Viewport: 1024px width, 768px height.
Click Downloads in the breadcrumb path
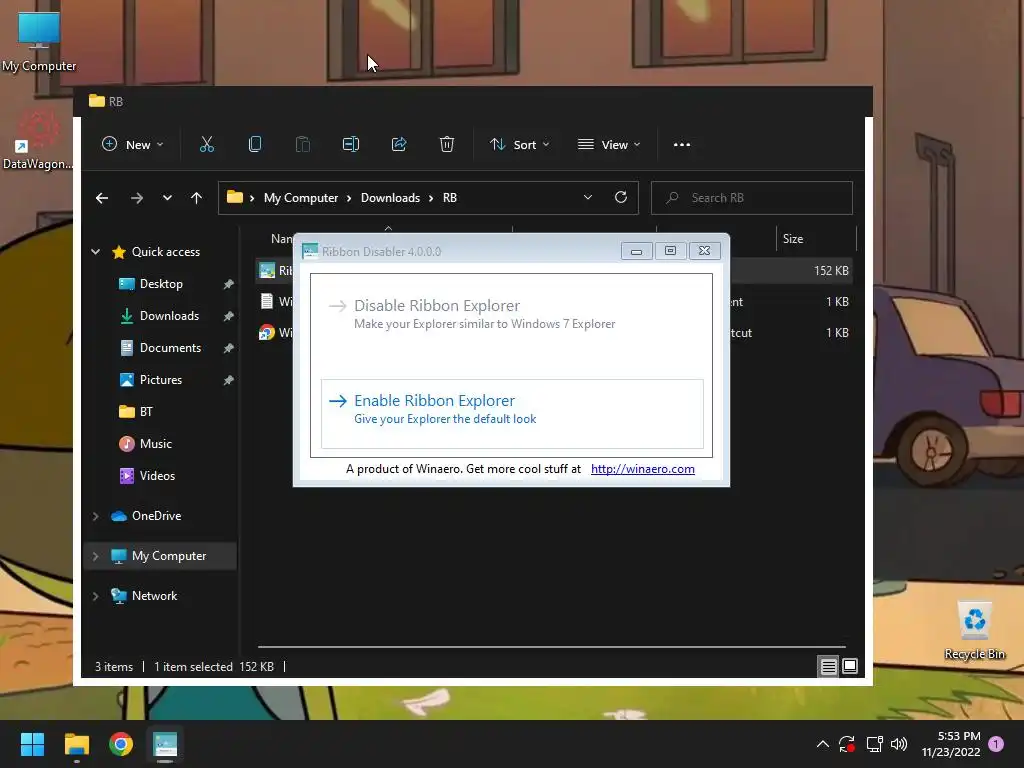pyautogui.click(x=391, y=198)
